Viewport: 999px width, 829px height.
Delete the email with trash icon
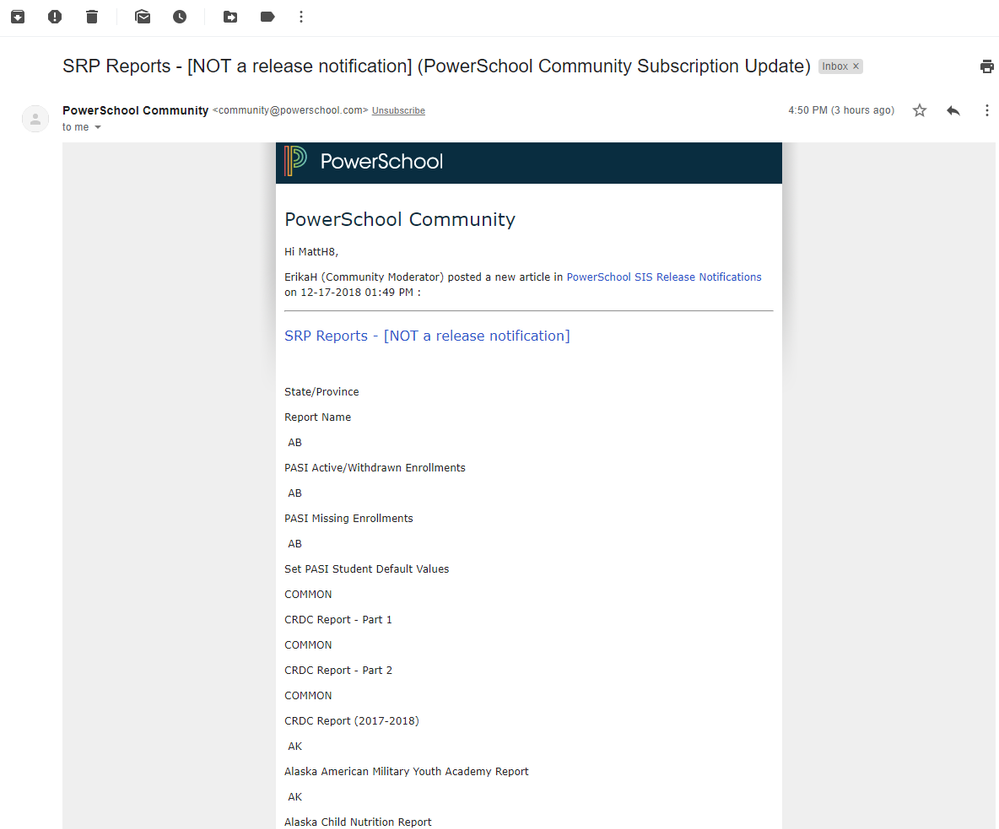click(x=92, y=17)
